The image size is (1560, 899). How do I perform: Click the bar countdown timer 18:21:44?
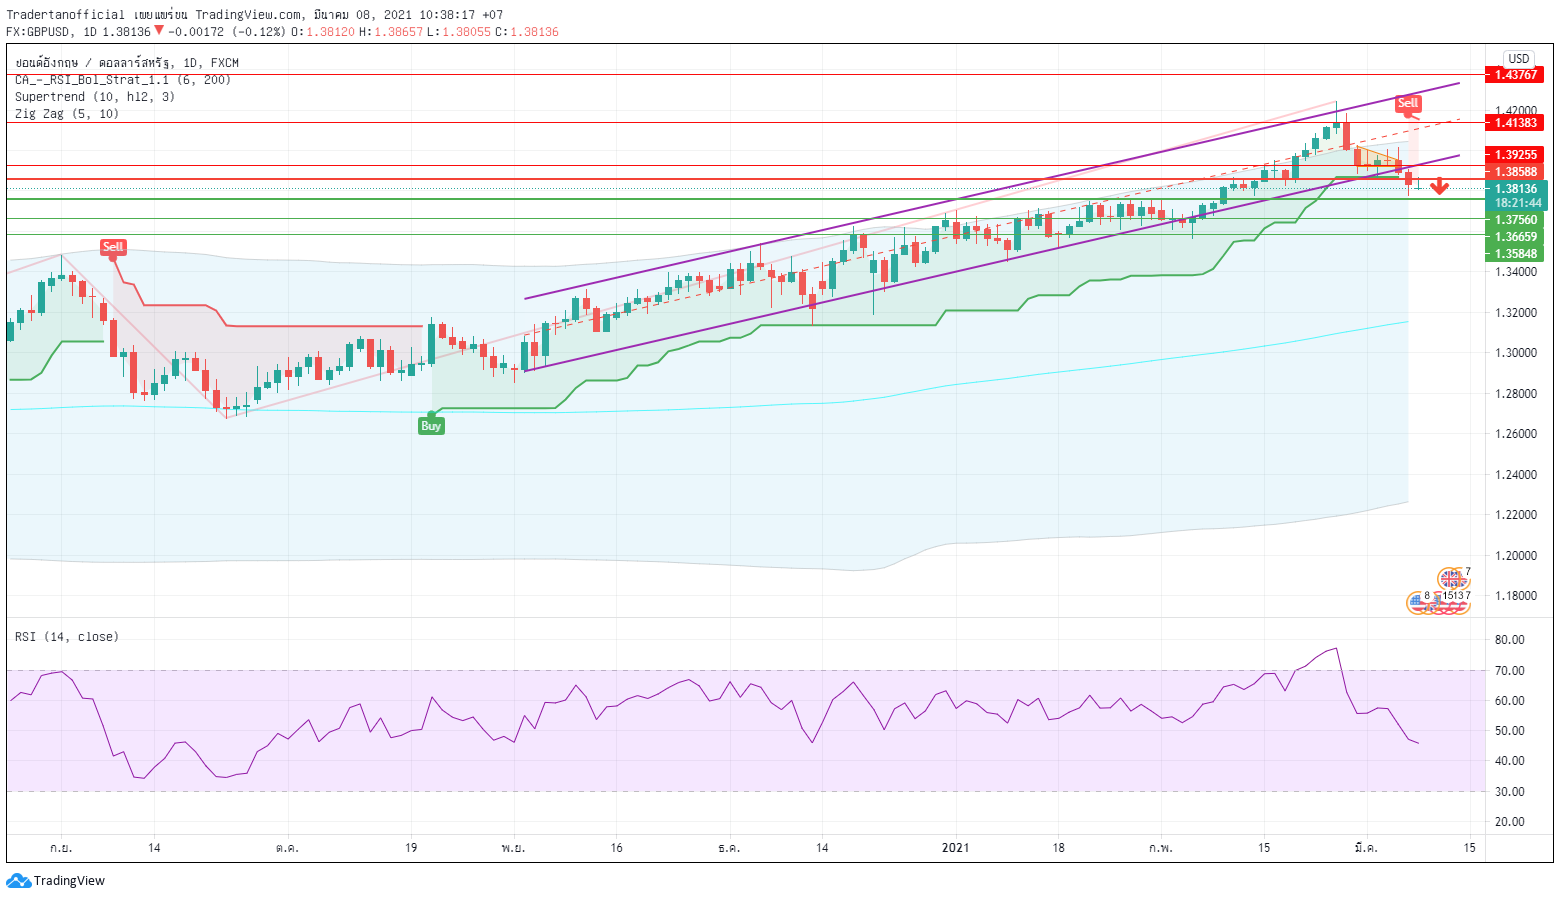coord(1516,203)
